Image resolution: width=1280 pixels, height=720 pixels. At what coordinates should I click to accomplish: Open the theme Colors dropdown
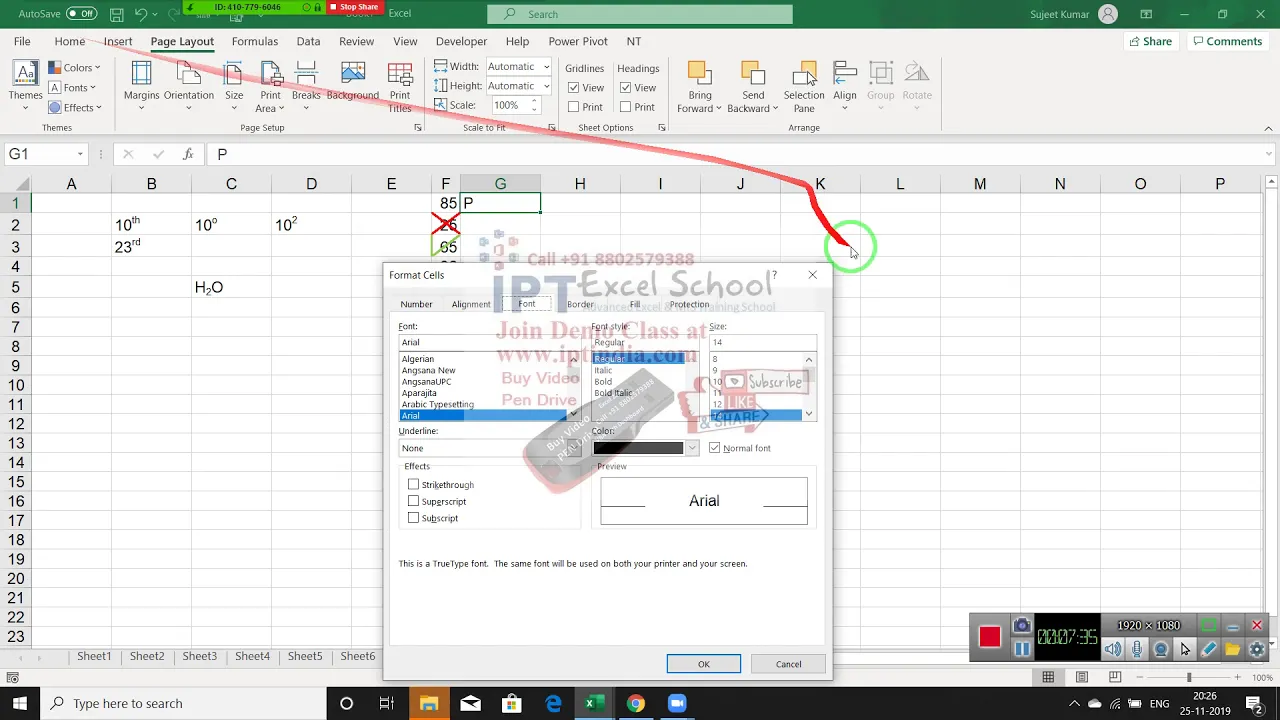click(x=73, y=68)
